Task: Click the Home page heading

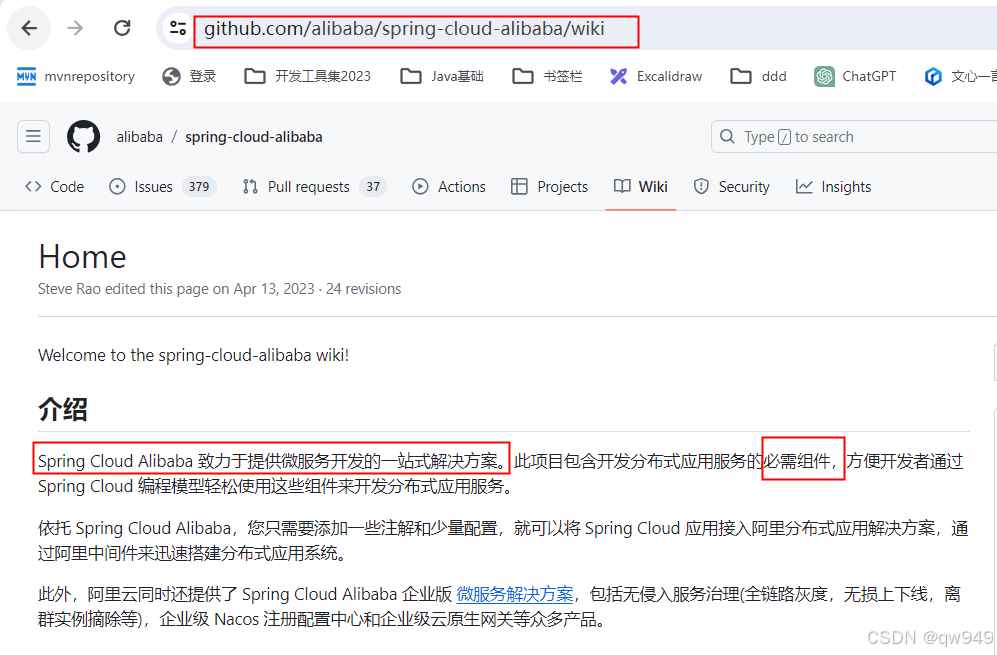Action: point(83,257)
